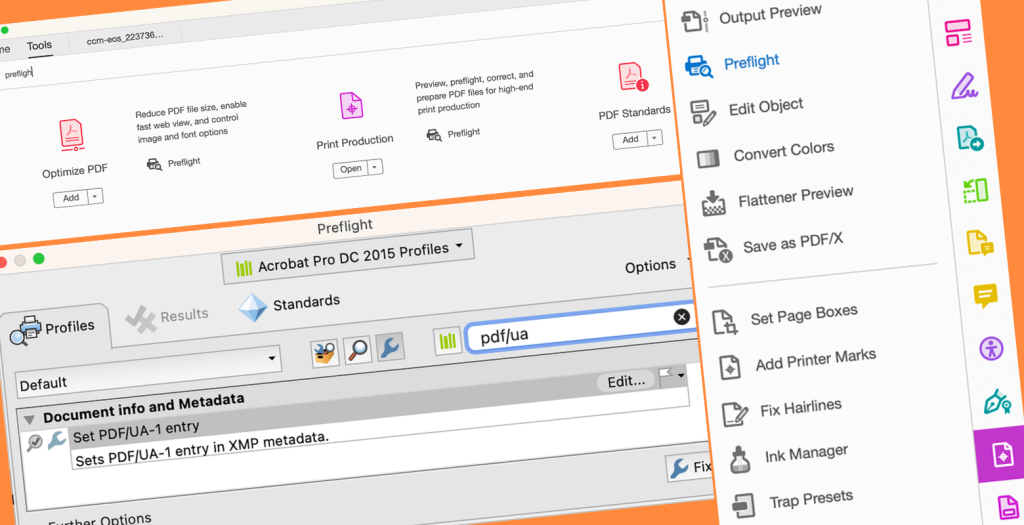Click 'Sets PDF/UA-1 entry in XMP metadata.' text

pos(201,449)
